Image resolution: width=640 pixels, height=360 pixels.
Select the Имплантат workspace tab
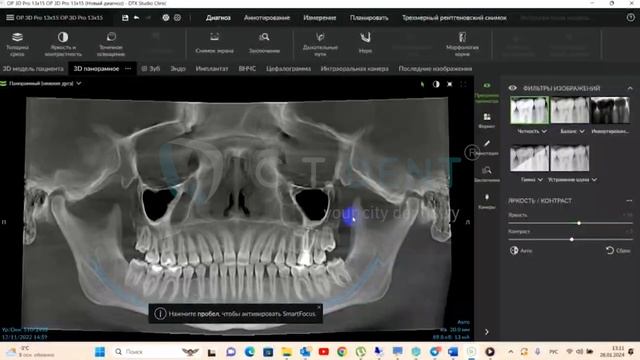[x=212, y=69]
